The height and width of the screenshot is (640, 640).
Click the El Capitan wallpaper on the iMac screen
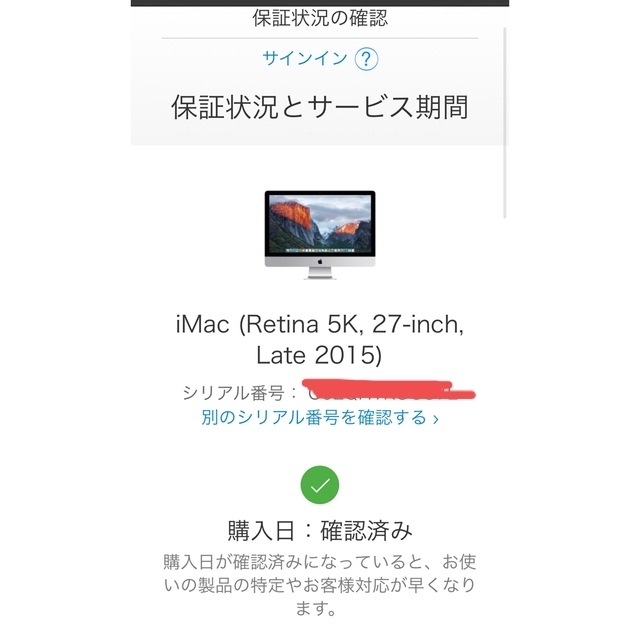(320, 222)
